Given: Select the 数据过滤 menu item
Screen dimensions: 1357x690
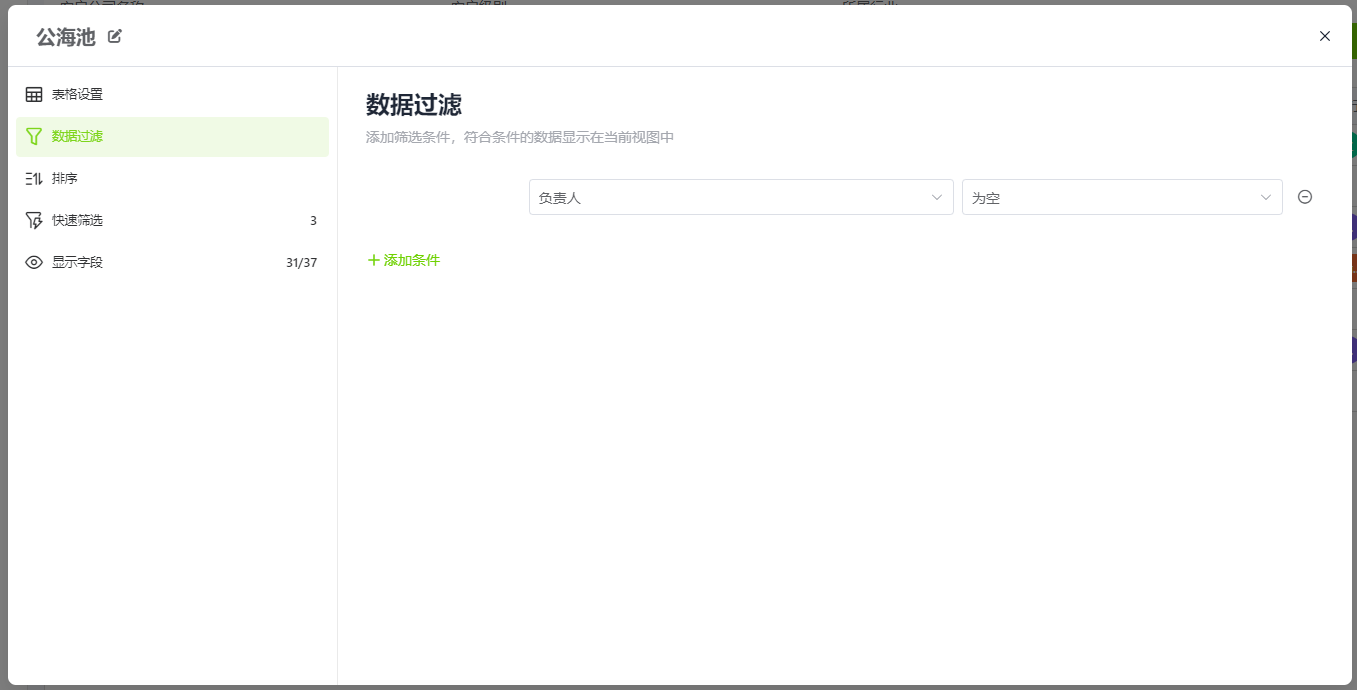Looking at the screenshot, I should point(172,137).
